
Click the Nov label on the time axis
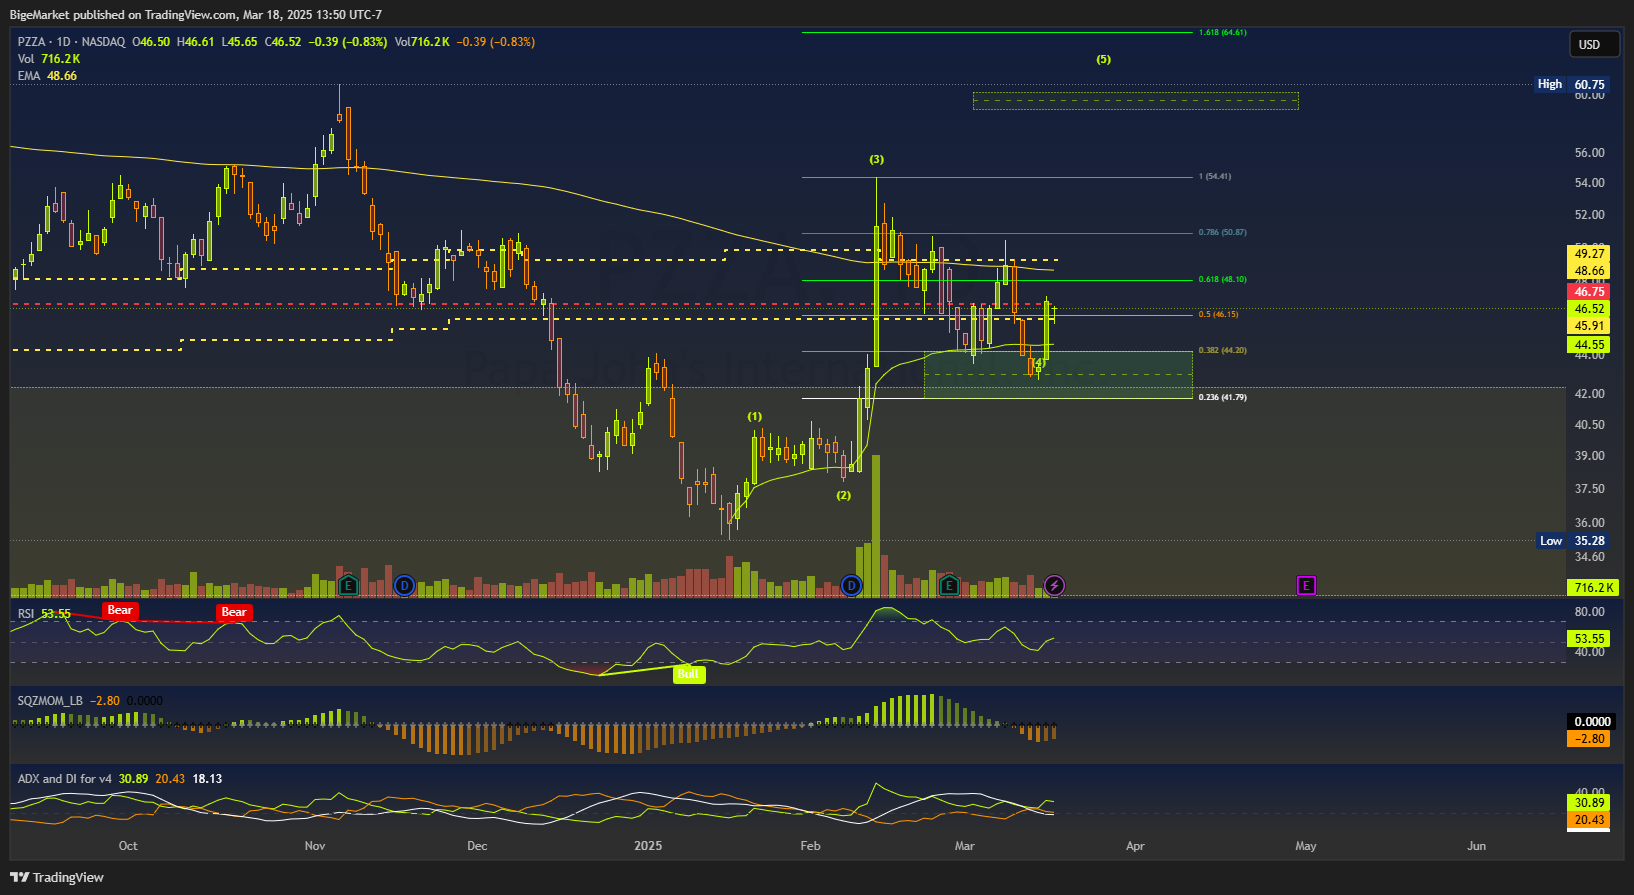coord(315,846)
